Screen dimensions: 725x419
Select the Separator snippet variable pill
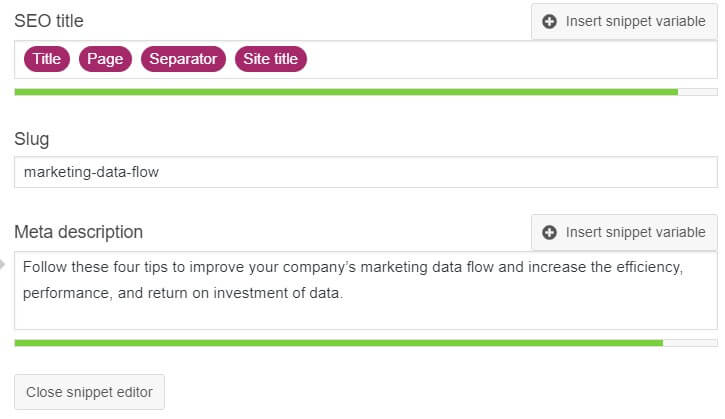pyautogui.click(x=183, y=59)
